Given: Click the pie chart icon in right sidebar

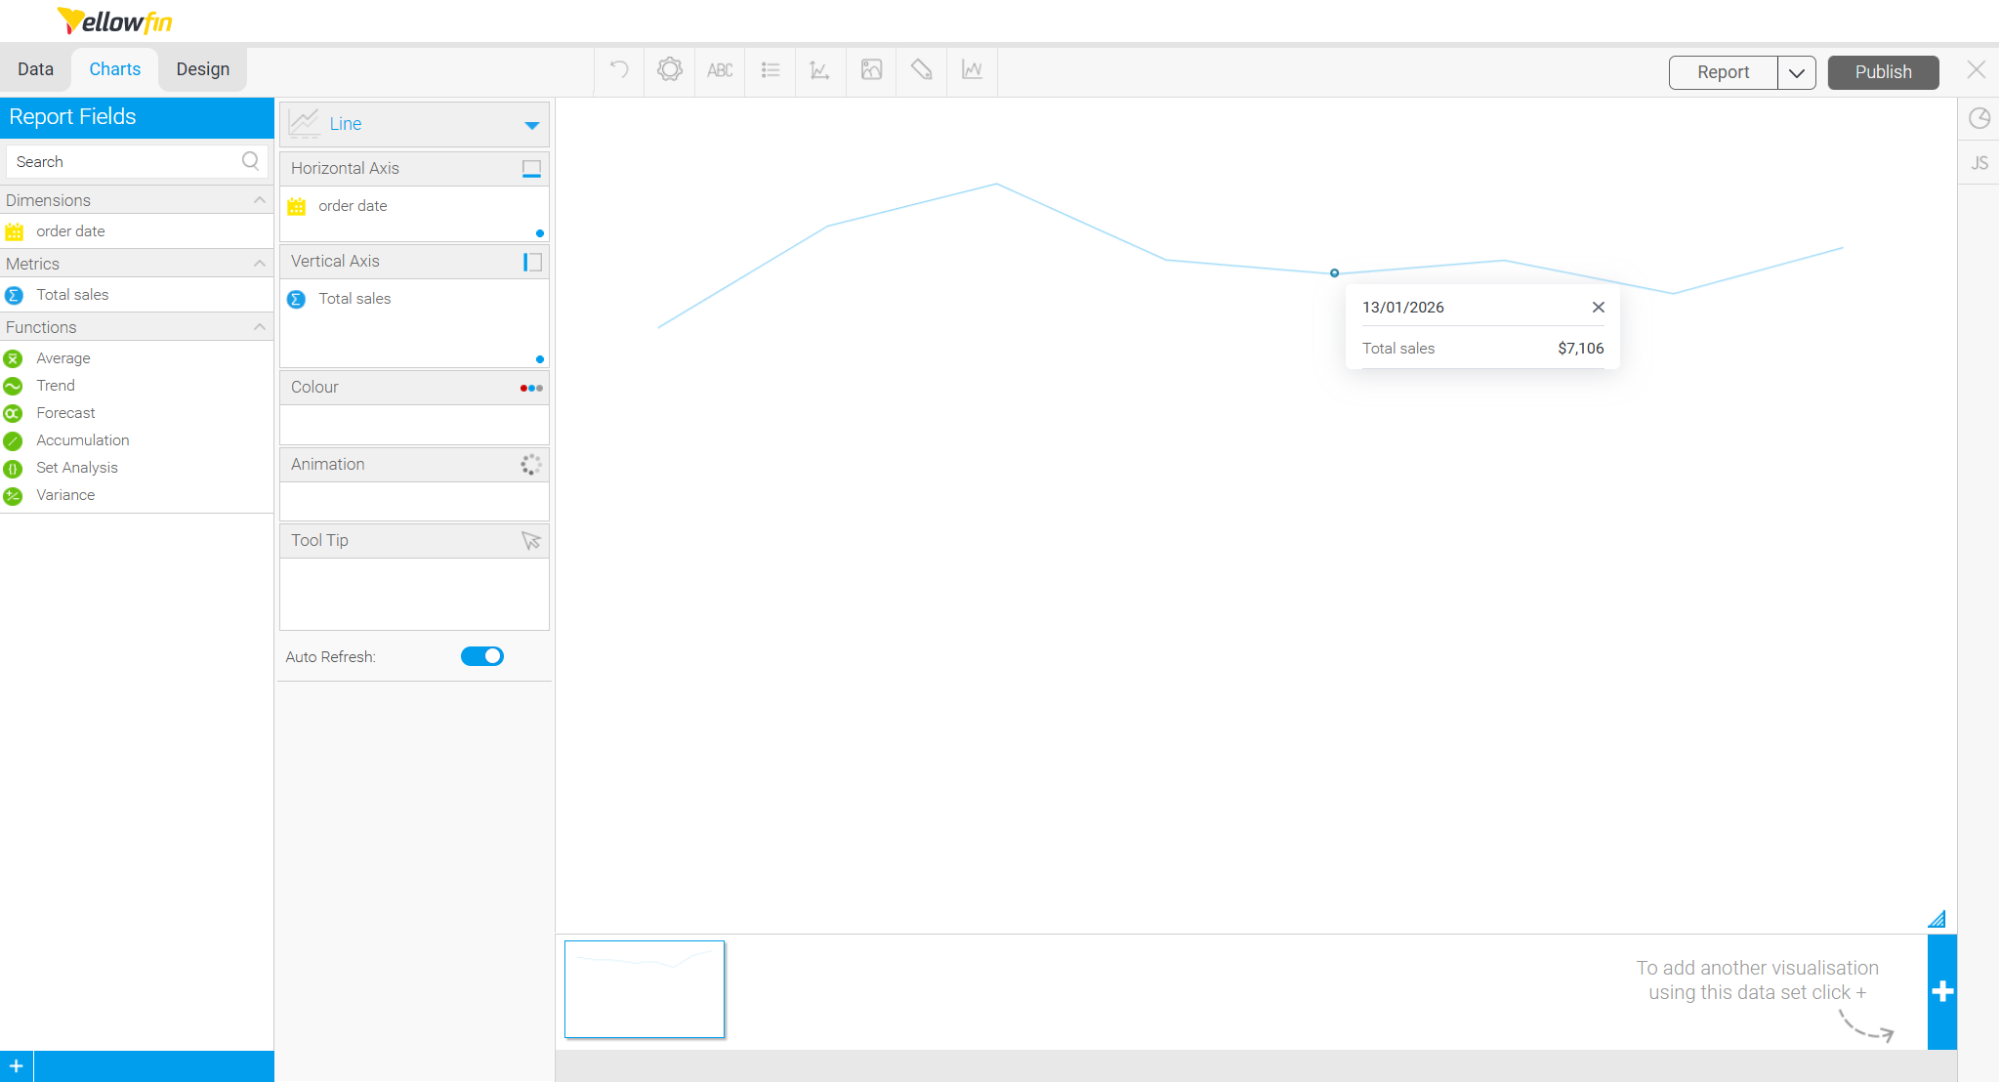Looking at the screenshot, I should 1979,118.
